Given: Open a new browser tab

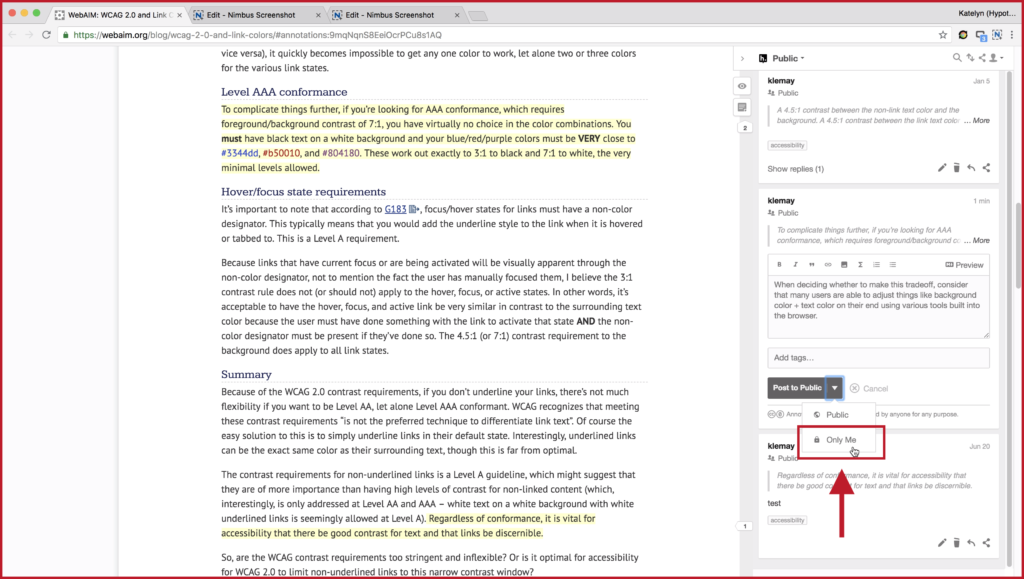Looking at the screenshot, I should pyautogui.click(x=478, y=16).
